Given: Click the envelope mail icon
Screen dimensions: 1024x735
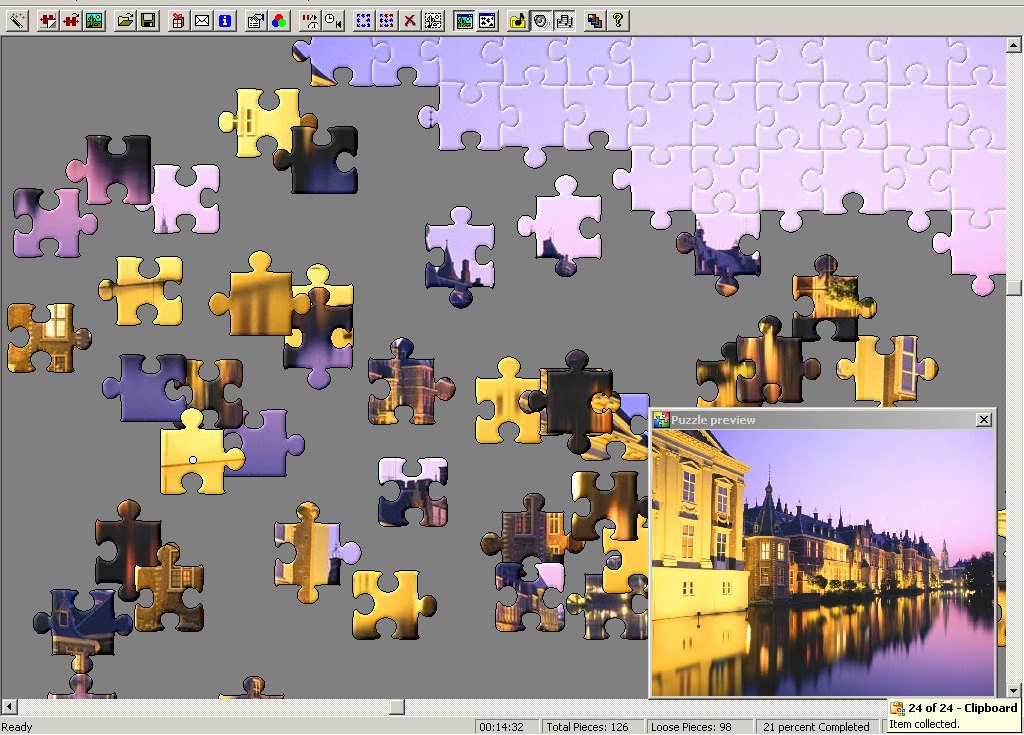Looking at the screenshot, I should [202, 20].
